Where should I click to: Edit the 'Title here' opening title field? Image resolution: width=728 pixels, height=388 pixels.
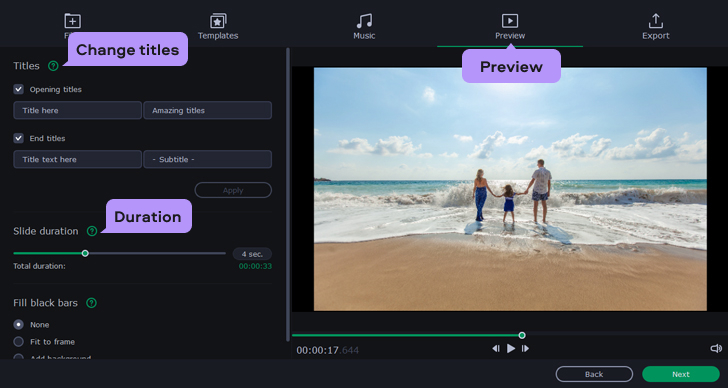tap(78, 110)
